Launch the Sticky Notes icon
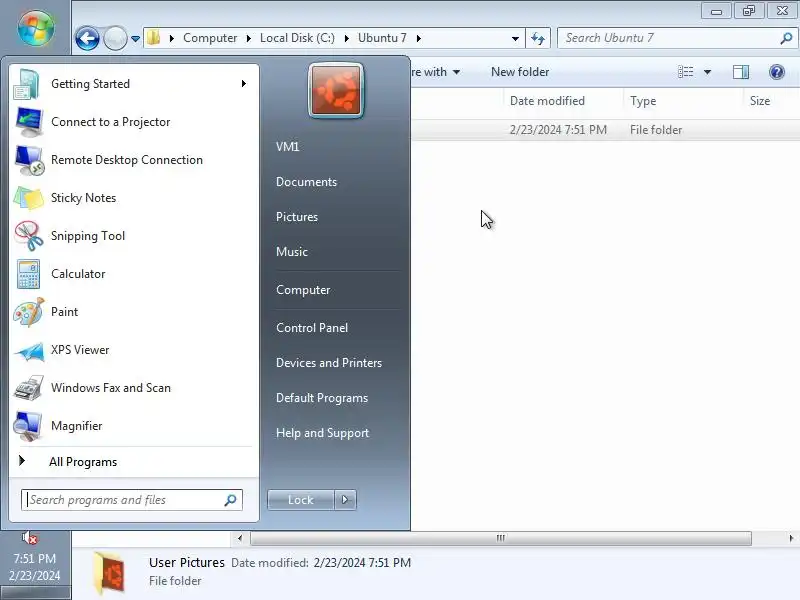This screenshot has height=600, width=800. coord(29,198)
